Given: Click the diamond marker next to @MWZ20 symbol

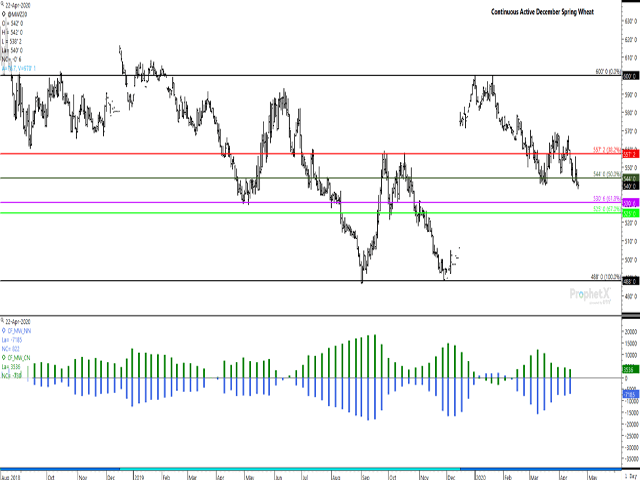Looking at the screenshot, I should [4, 15].
